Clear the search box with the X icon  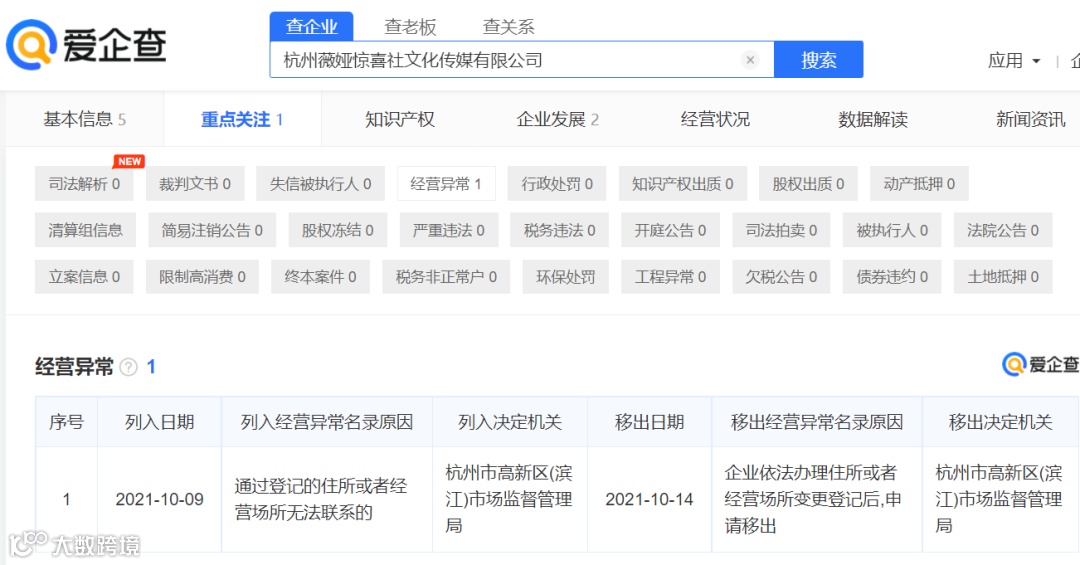(750, 60)
